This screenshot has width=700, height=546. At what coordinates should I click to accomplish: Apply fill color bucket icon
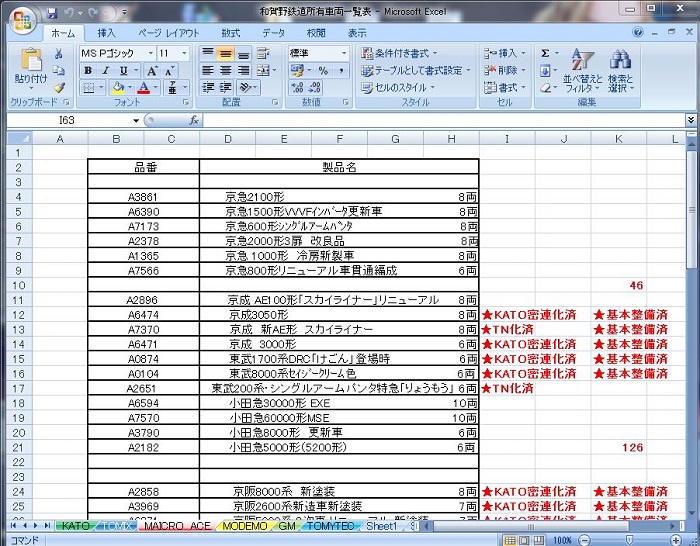tap(118, 87)
